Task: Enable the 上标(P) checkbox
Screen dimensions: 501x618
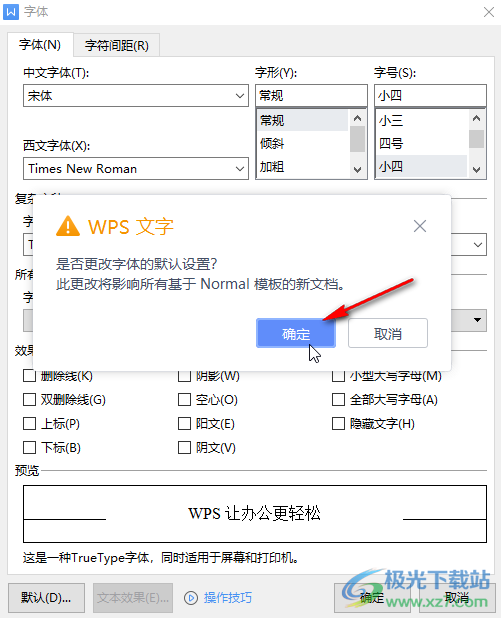Action: click(30, 424)
